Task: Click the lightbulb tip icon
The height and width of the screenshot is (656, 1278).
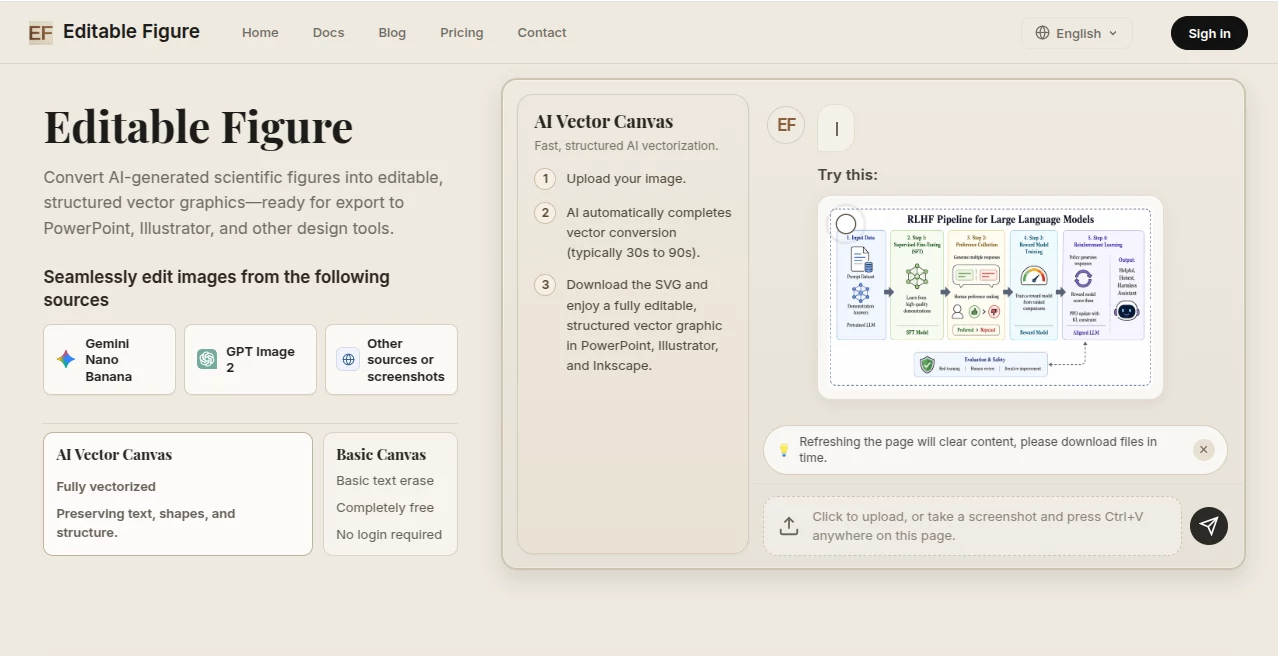Action: click(x=785, y=450)
